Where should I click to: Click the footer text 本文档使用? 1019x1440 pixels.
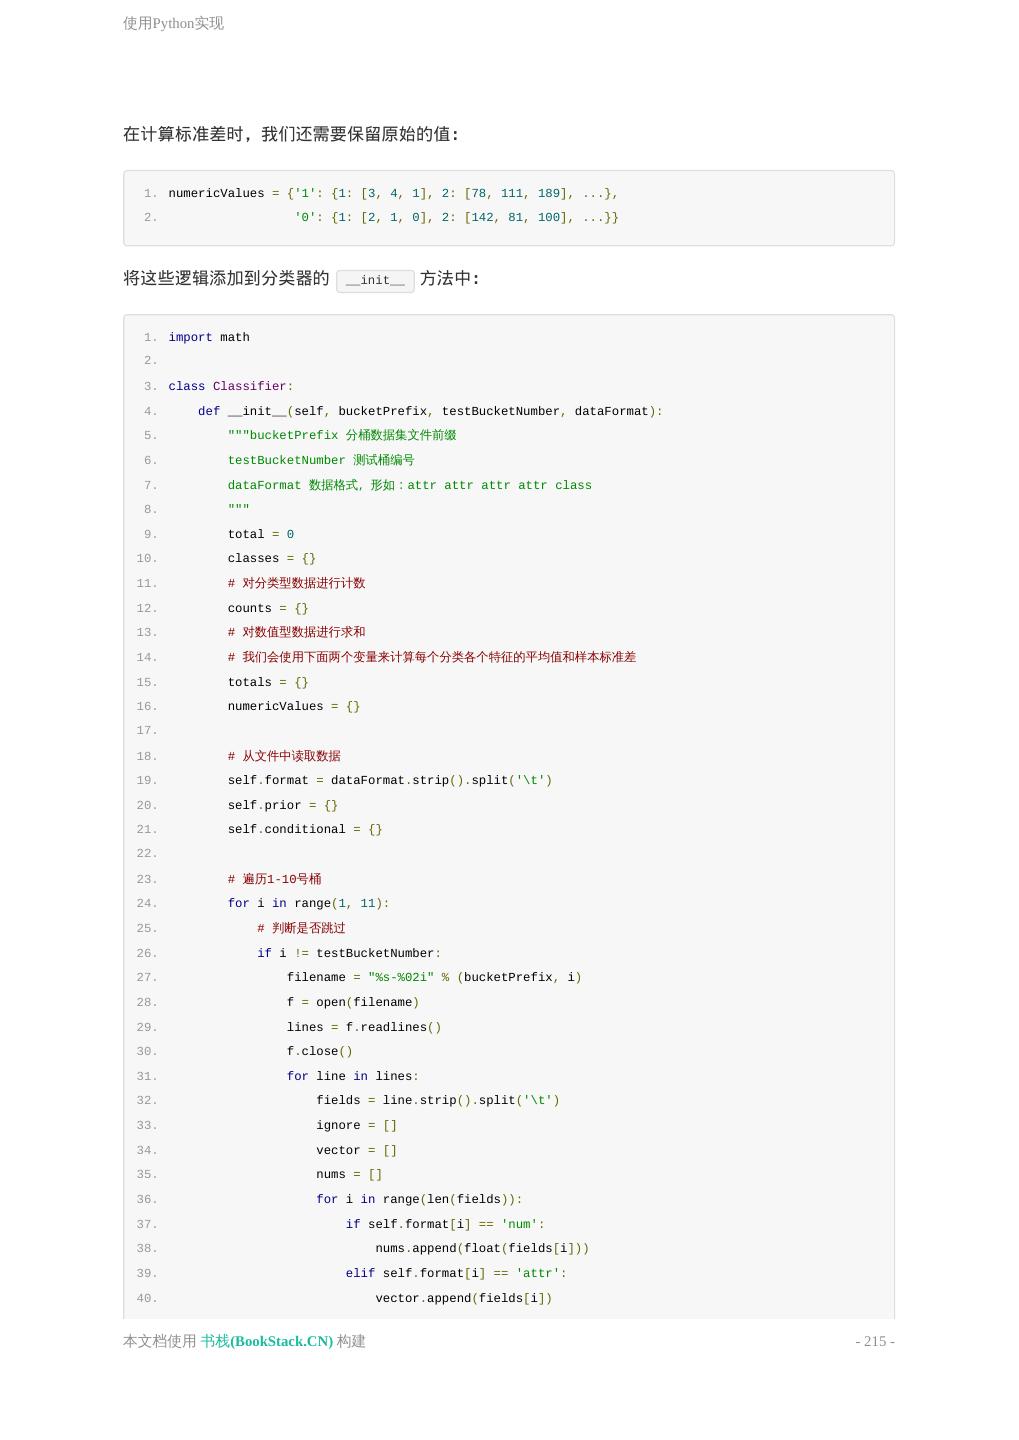[x=160, y=1341]
